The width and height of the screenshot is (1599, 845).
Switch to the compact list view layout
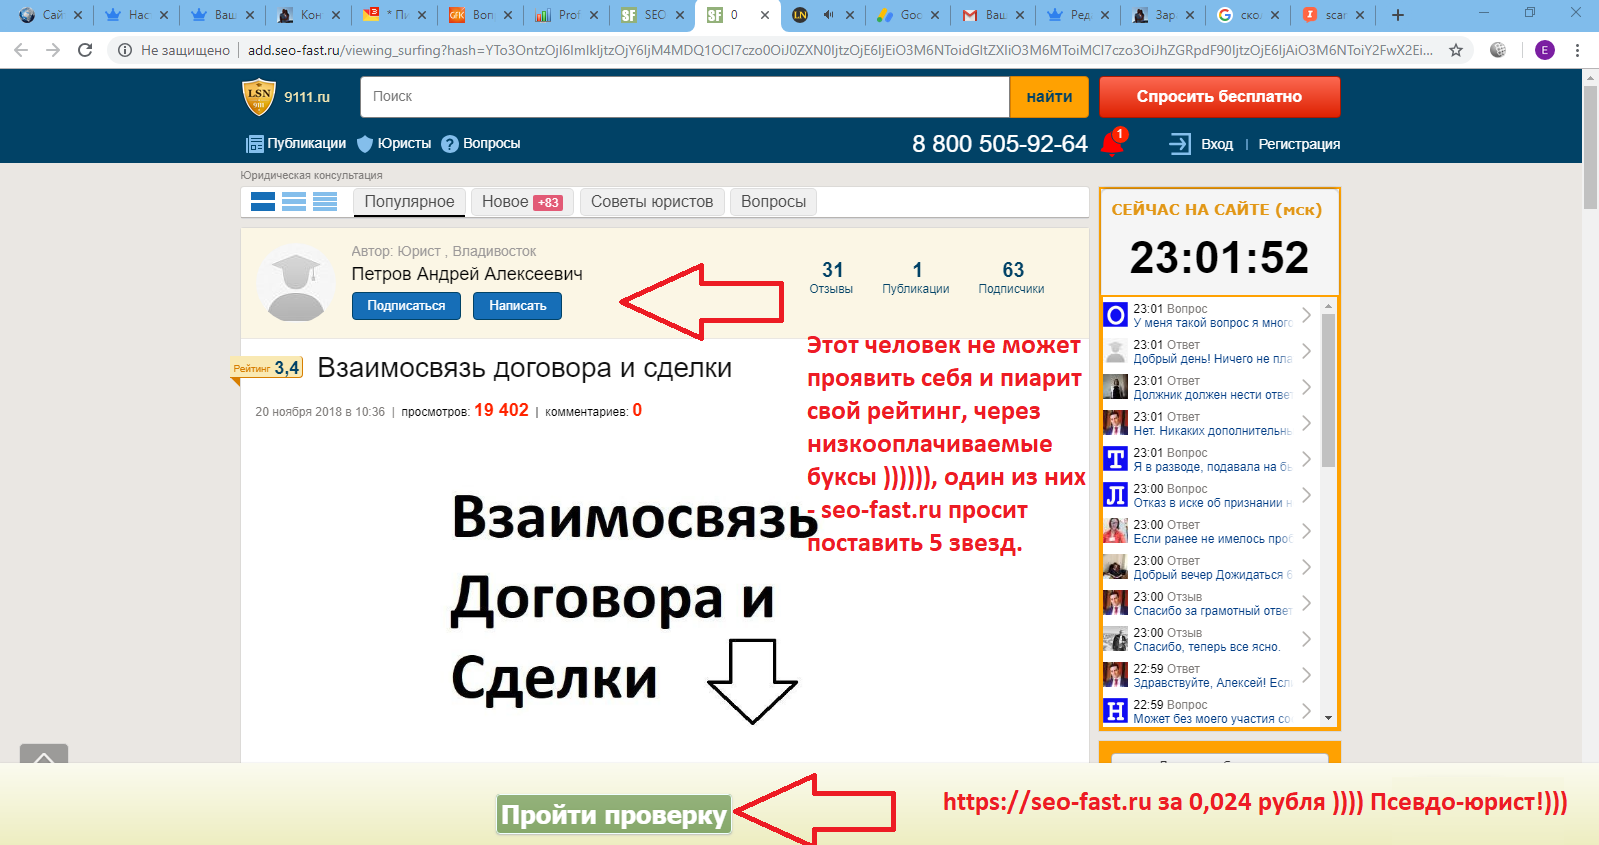click(x=325, y=202)
